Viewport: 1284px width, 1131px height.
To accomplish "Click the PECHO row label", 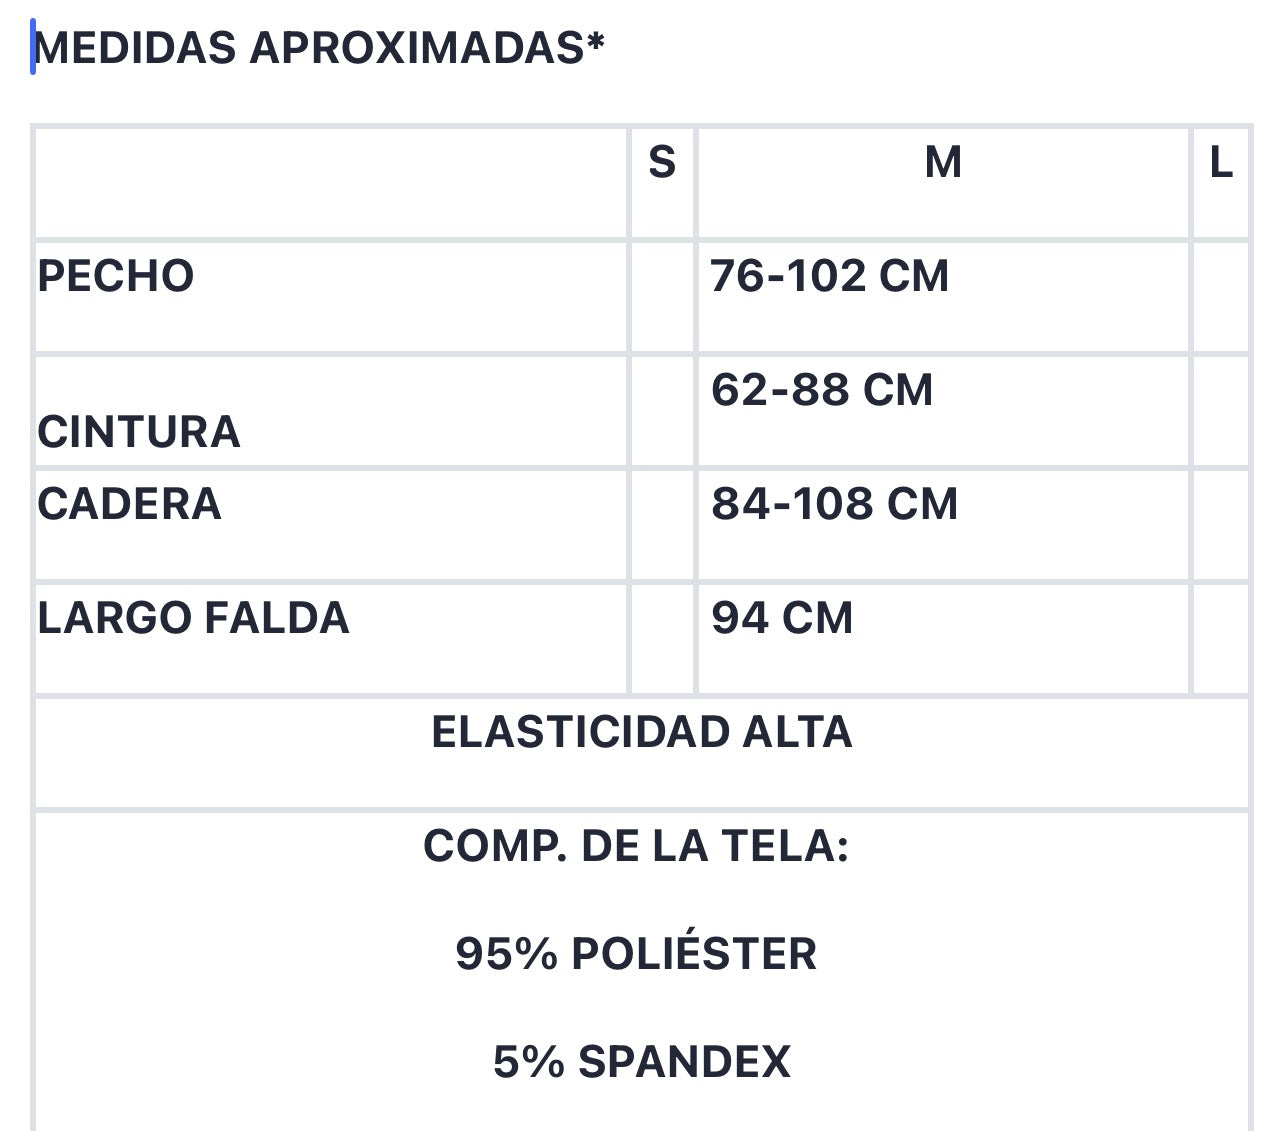I will coord(116,276).
